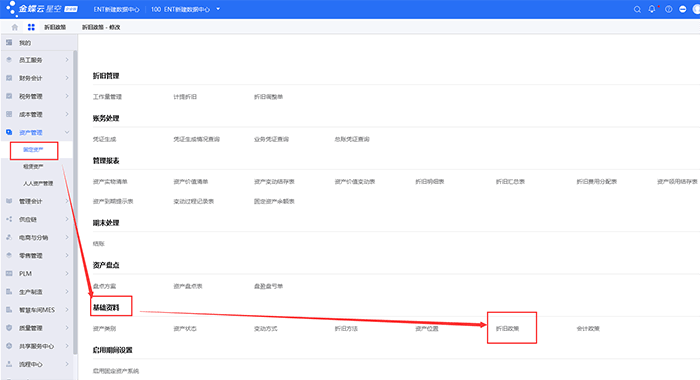Image resolution: width=700 pixels, height=380 pixels.
Task: Click the 共享服务中心 sidebar icon
Action: pyautogui.click(x=9, y=346)
